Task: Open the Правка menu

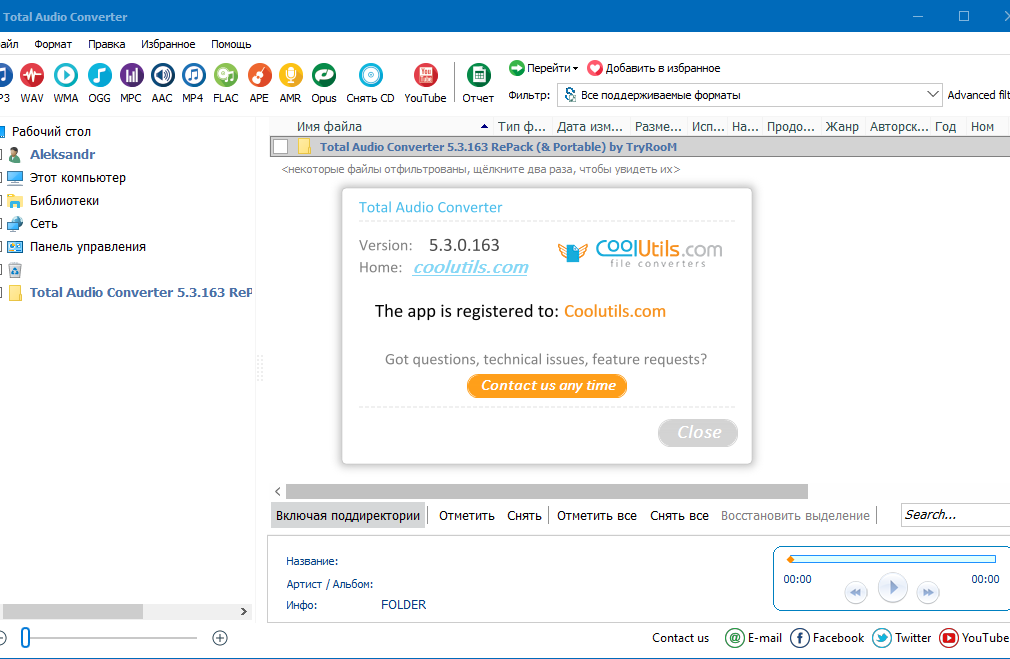Action: (x=106, y=44)
